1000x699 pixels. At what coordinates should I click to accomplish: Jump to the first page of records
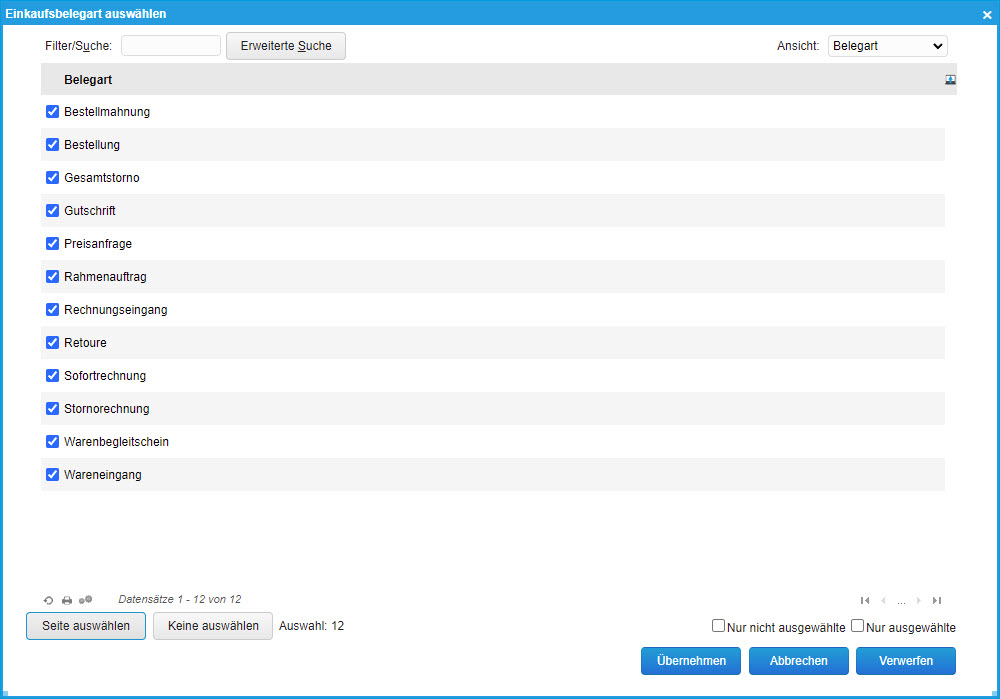[865, 600]
